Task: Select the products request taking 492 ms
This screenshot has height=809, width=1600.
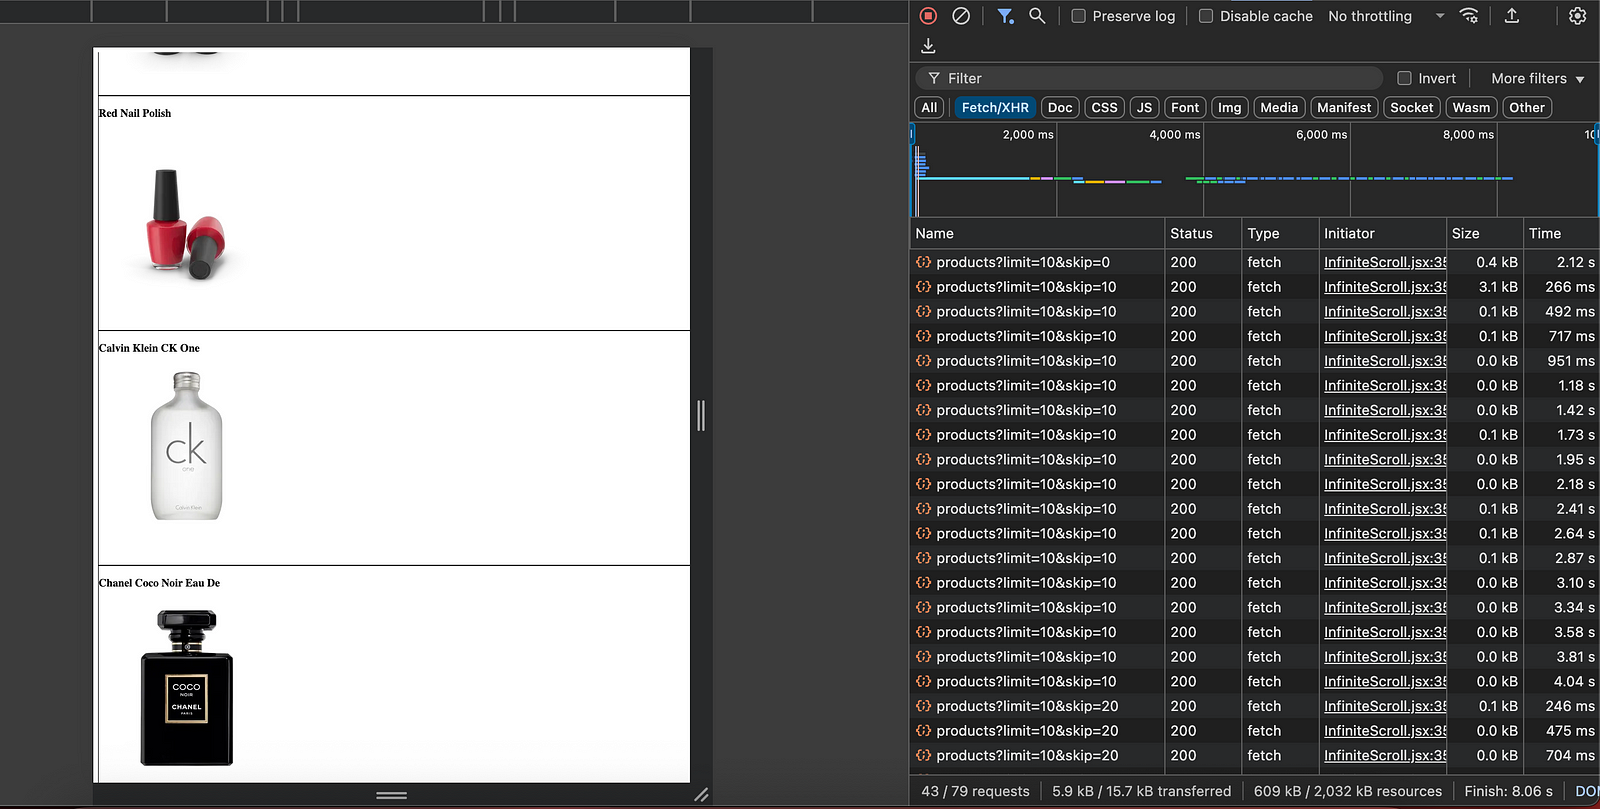Action: point(1026,312)
